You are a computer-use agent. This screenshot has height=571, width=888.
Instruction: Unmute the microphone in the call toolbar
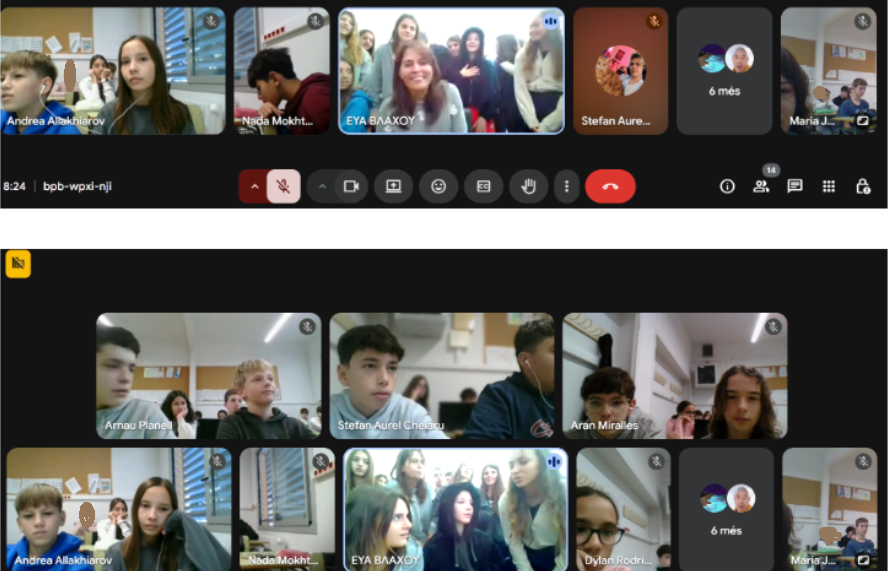point(284,186)
